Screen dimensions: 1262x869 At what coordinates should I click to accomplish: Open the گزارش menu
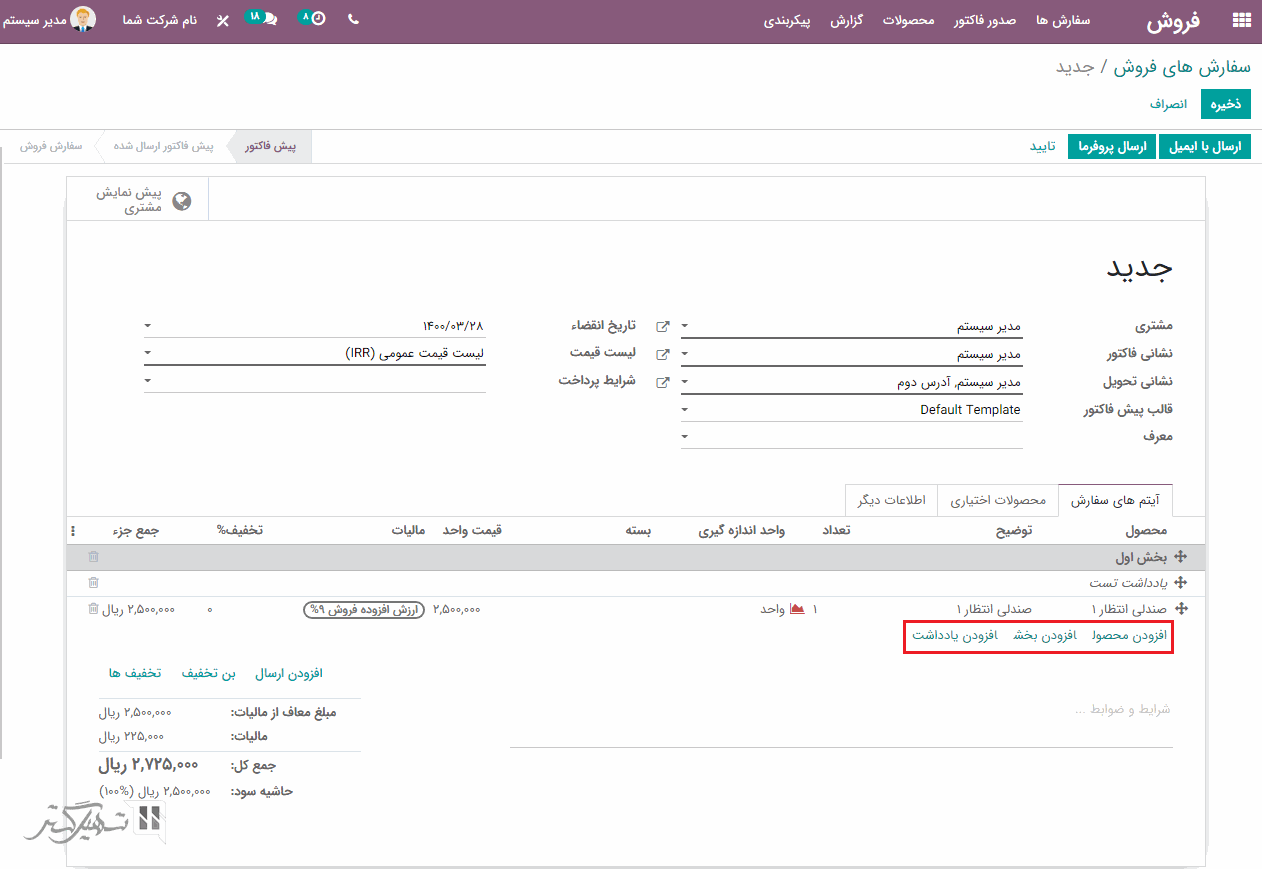846,20
